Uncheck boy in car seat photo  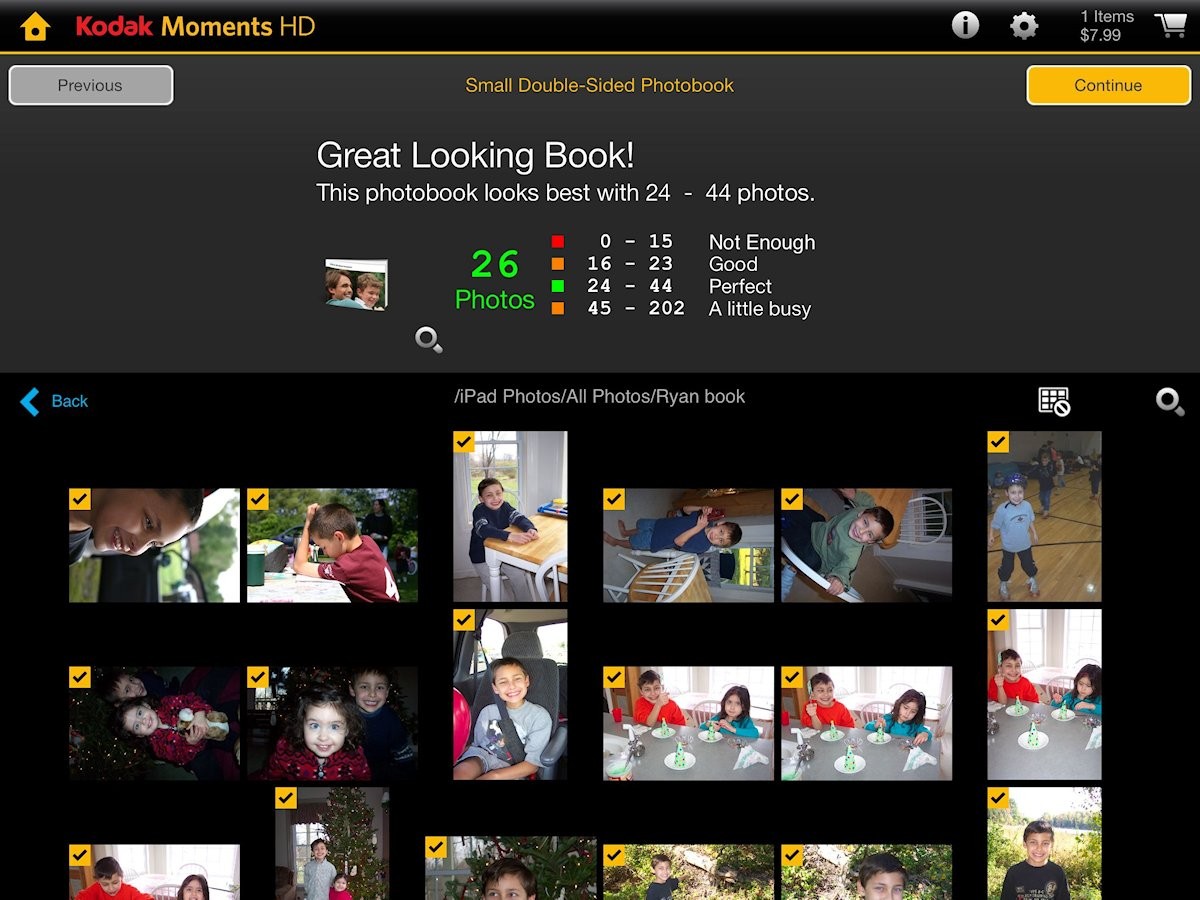point(464,620)
